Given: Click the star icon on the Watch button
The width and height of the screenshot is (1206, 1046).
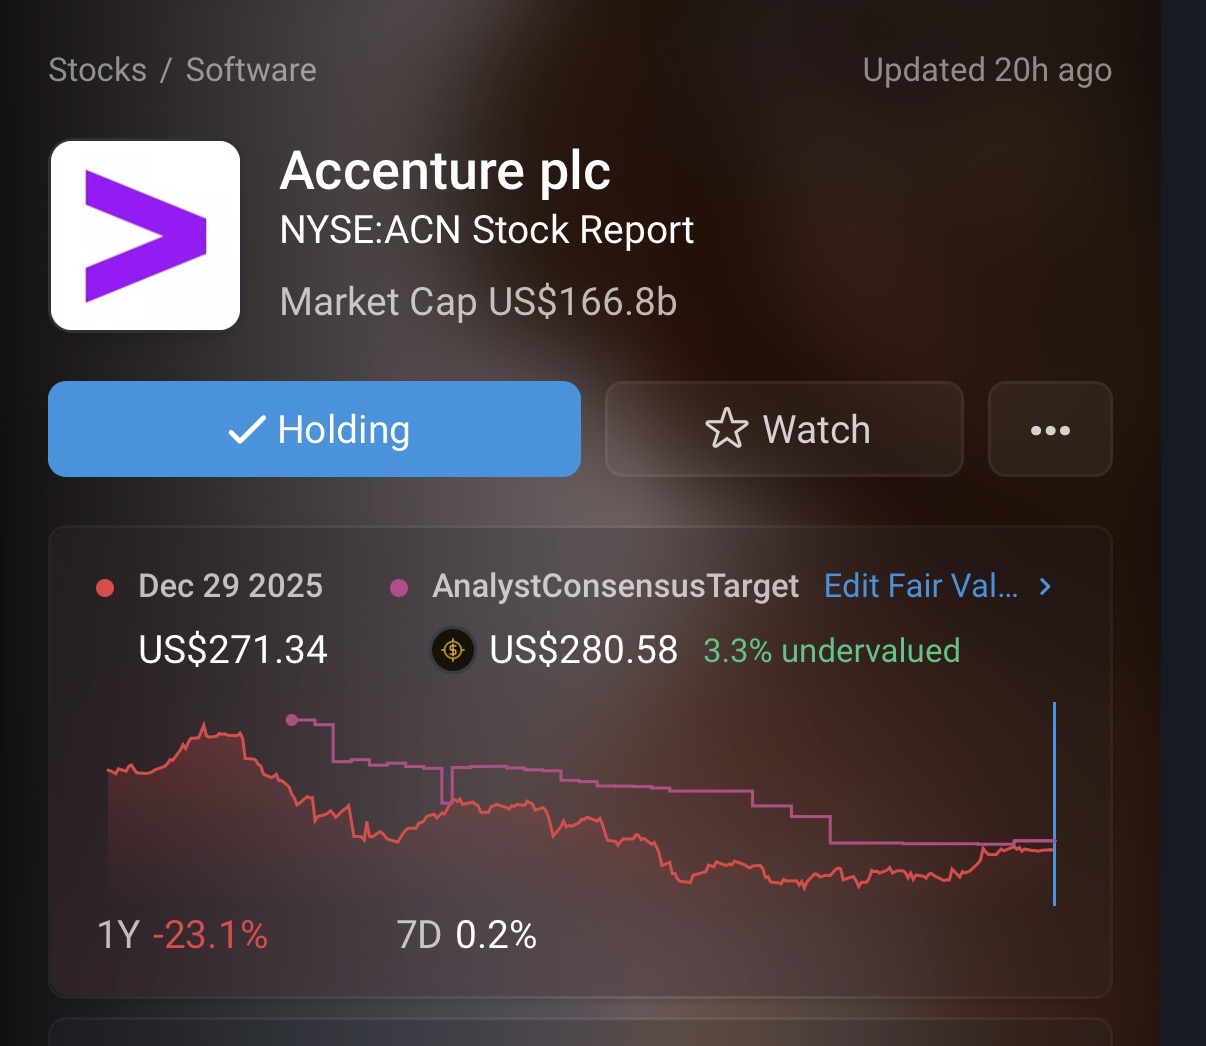Looking at the screenshot, I should coord(726,429).
